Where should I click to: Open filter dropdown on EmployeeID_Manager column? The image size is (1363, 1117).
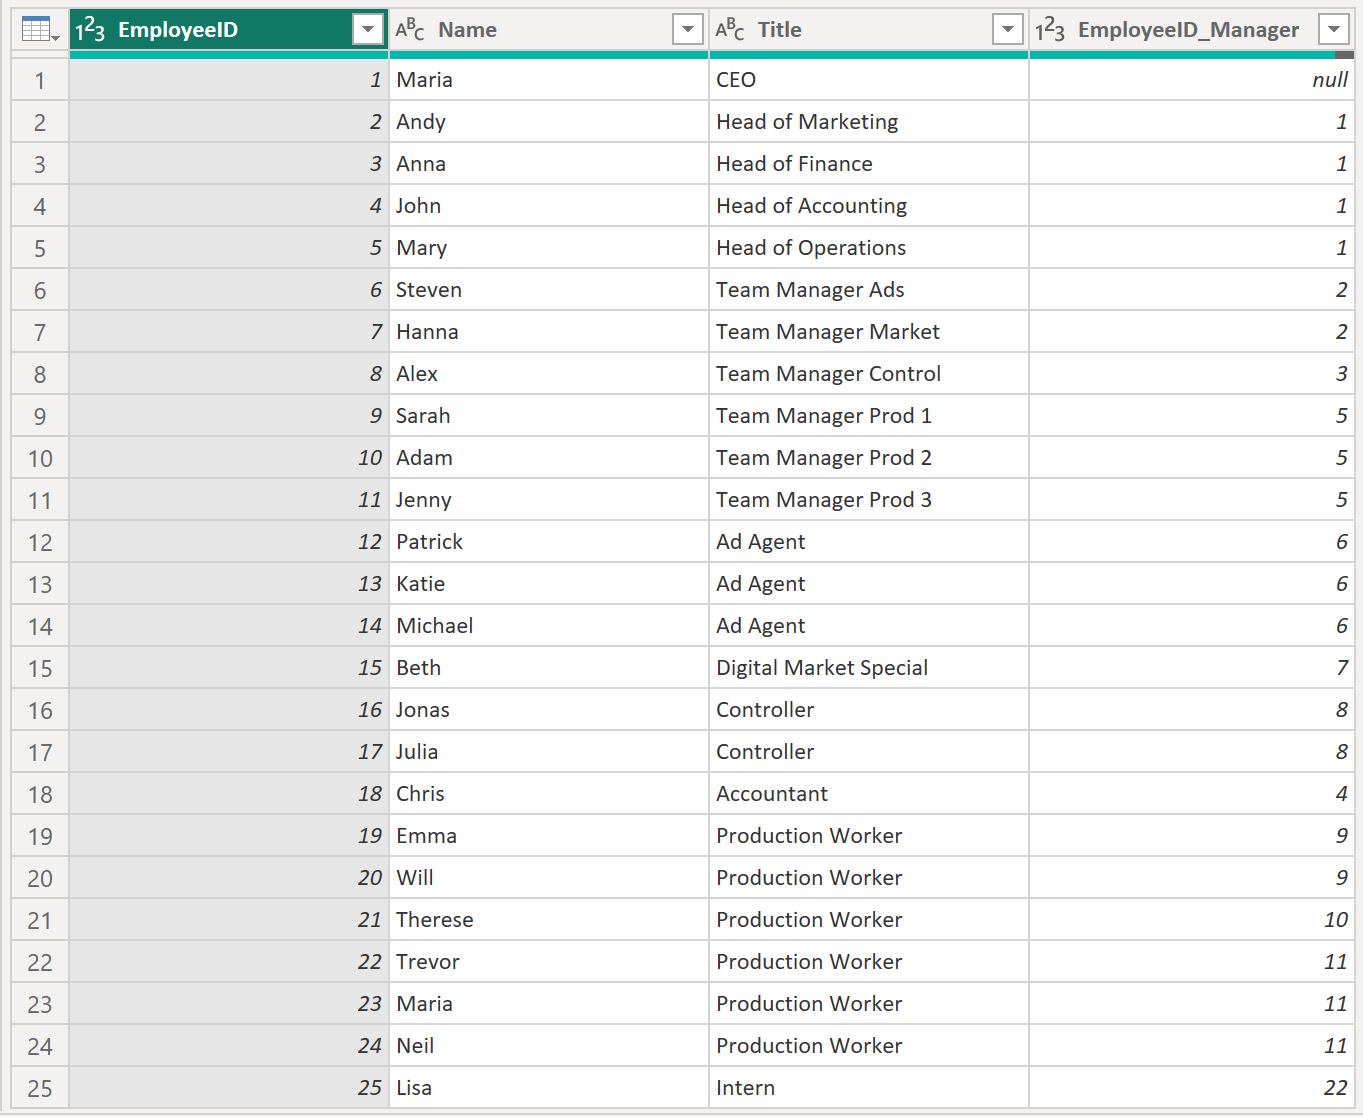[1334, 29]
